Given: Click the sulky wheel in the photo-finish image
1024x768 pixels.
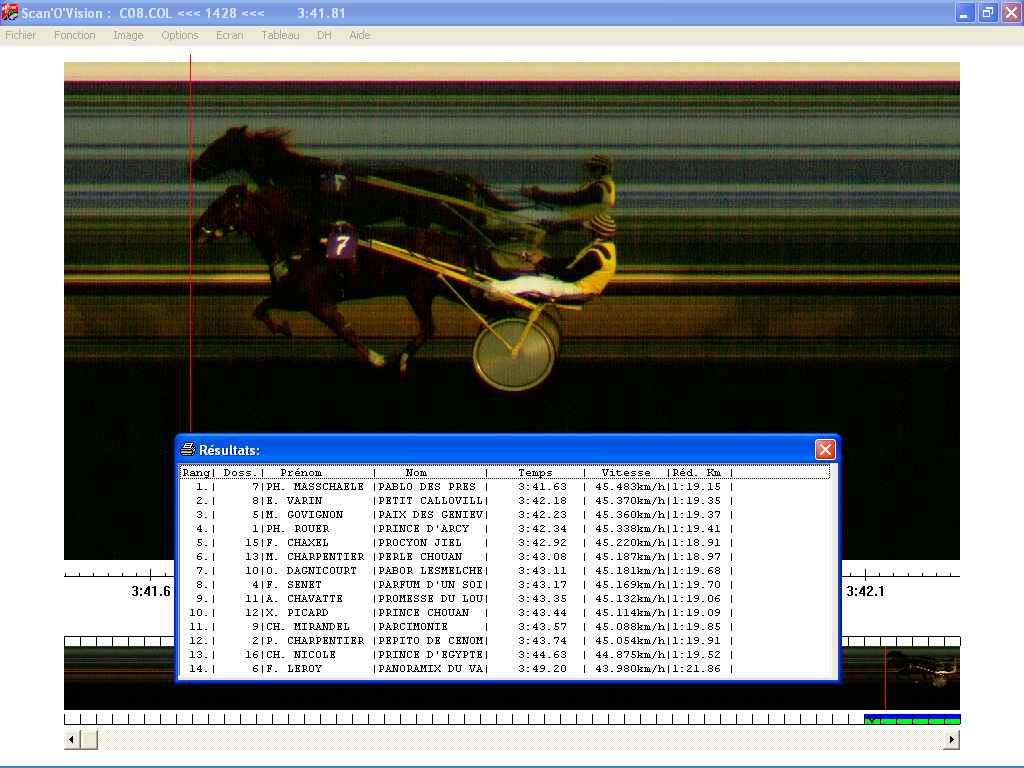Looking at the screenshot, I should [516, 353].
